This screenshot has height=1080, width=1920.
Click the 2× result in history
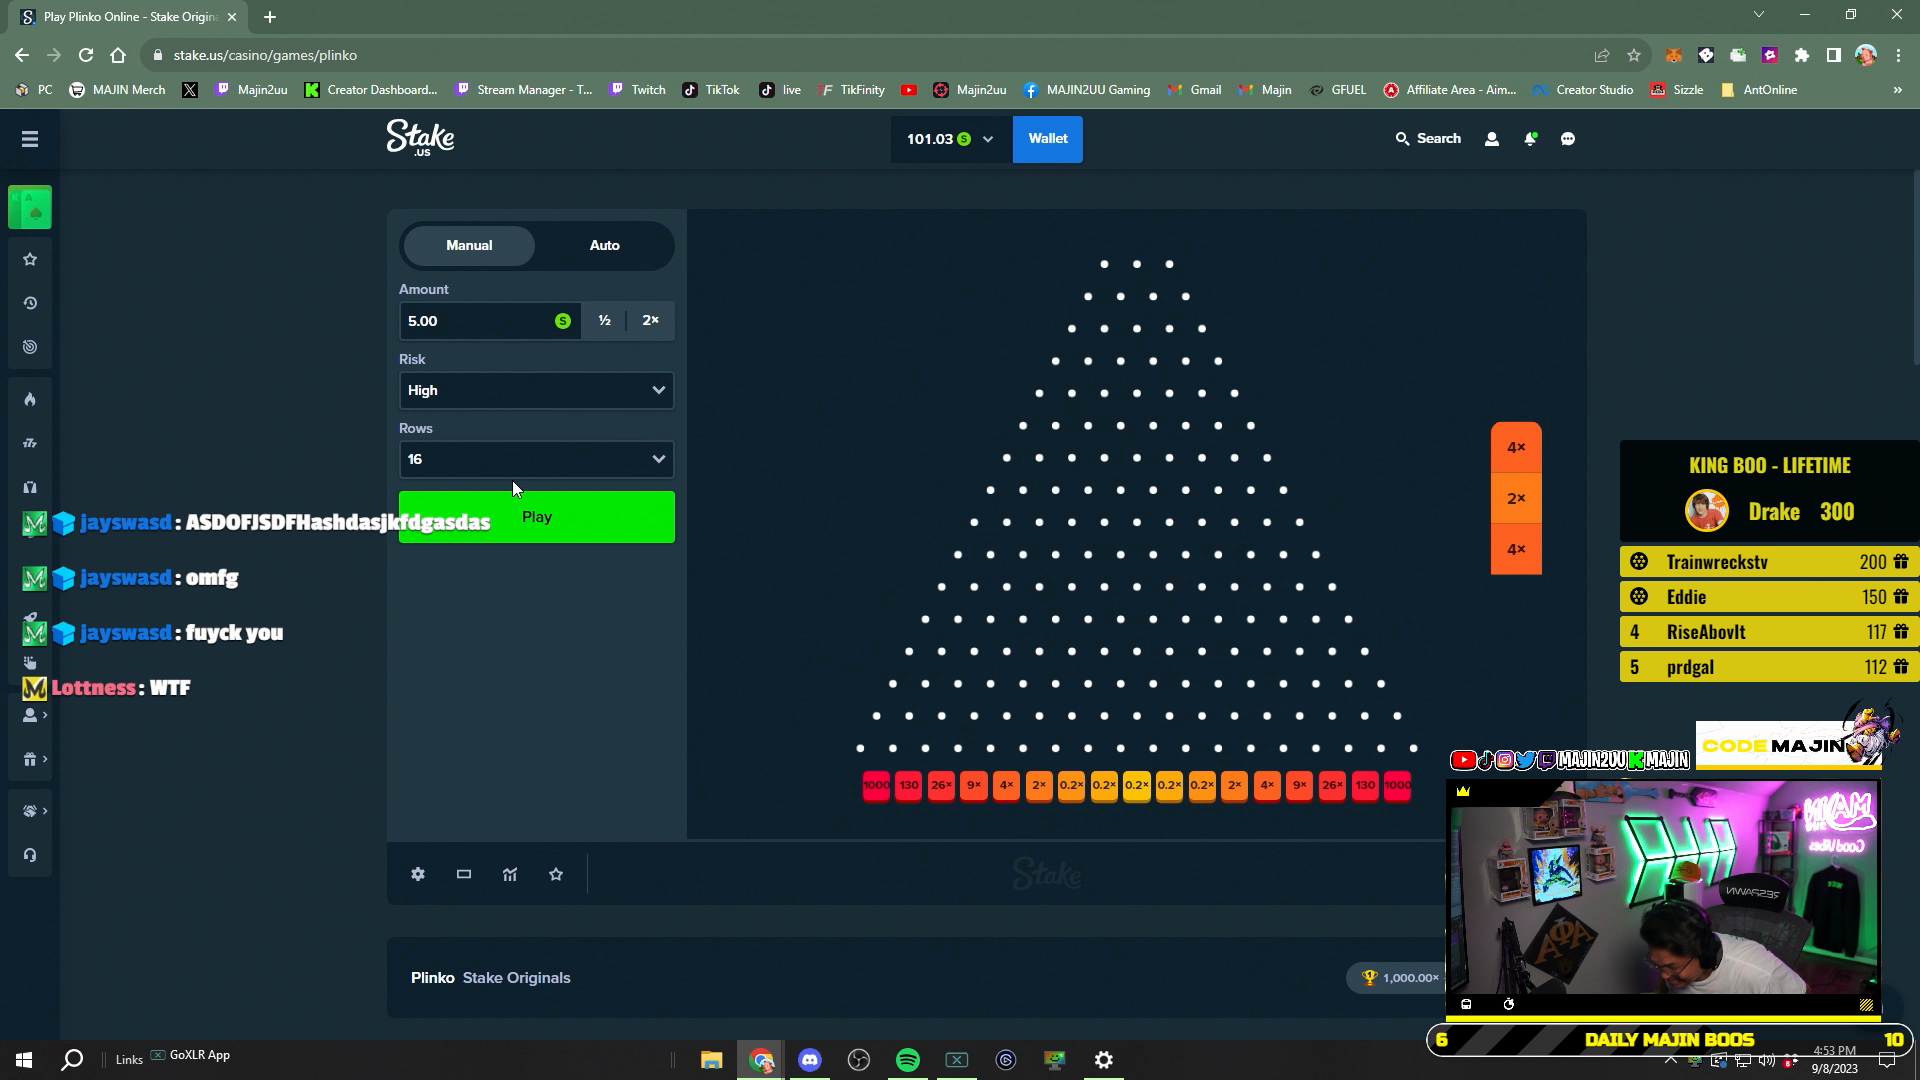[x=1516, y=499]
